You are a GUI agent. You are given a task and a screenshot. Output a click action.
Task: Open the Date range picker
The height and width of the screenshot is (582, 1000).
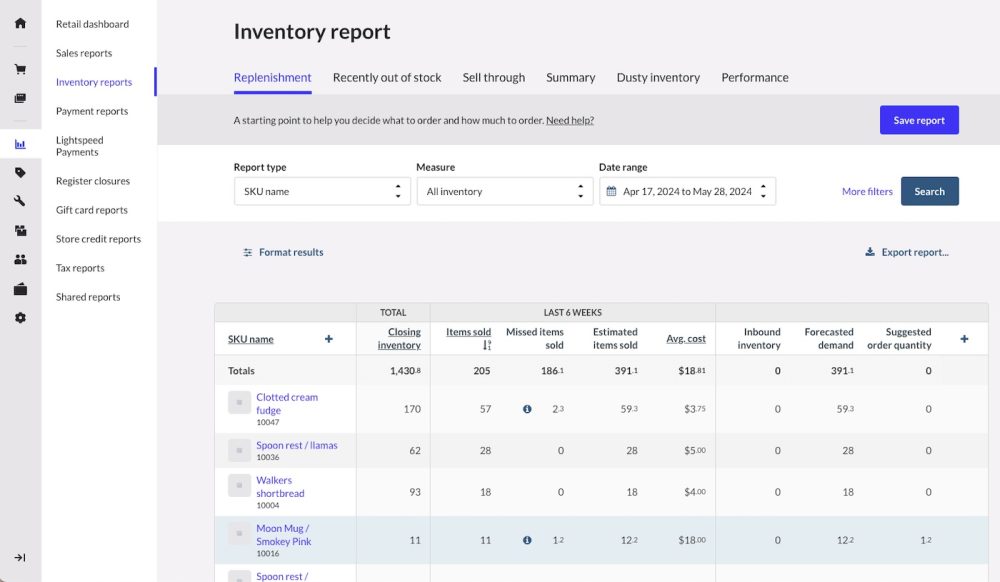coord(687,190)
